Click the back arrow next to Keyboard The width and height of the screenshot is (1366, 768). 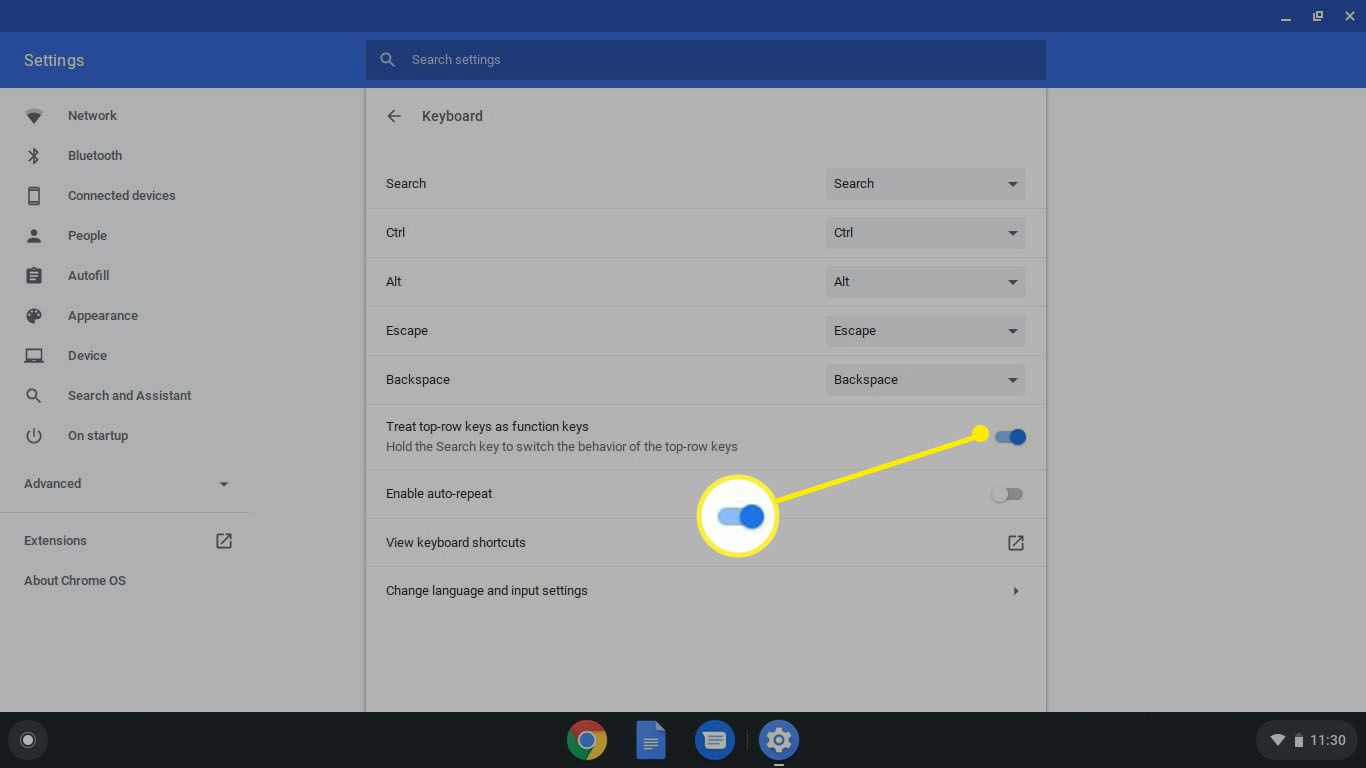[394, 116]
